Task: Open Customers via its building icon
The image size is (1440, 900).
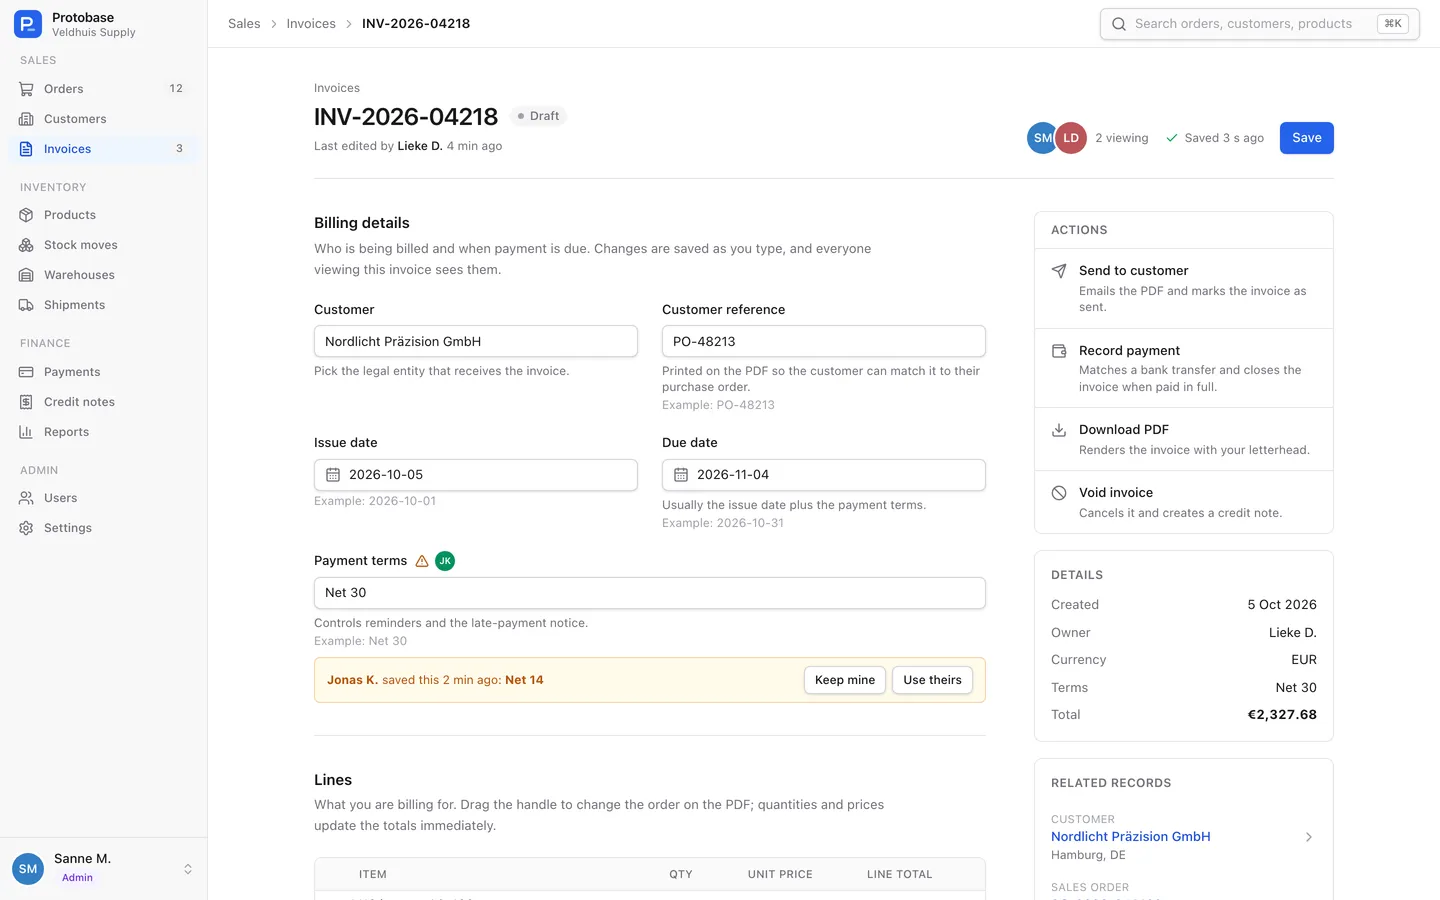Action: click(x=26, y=119)
